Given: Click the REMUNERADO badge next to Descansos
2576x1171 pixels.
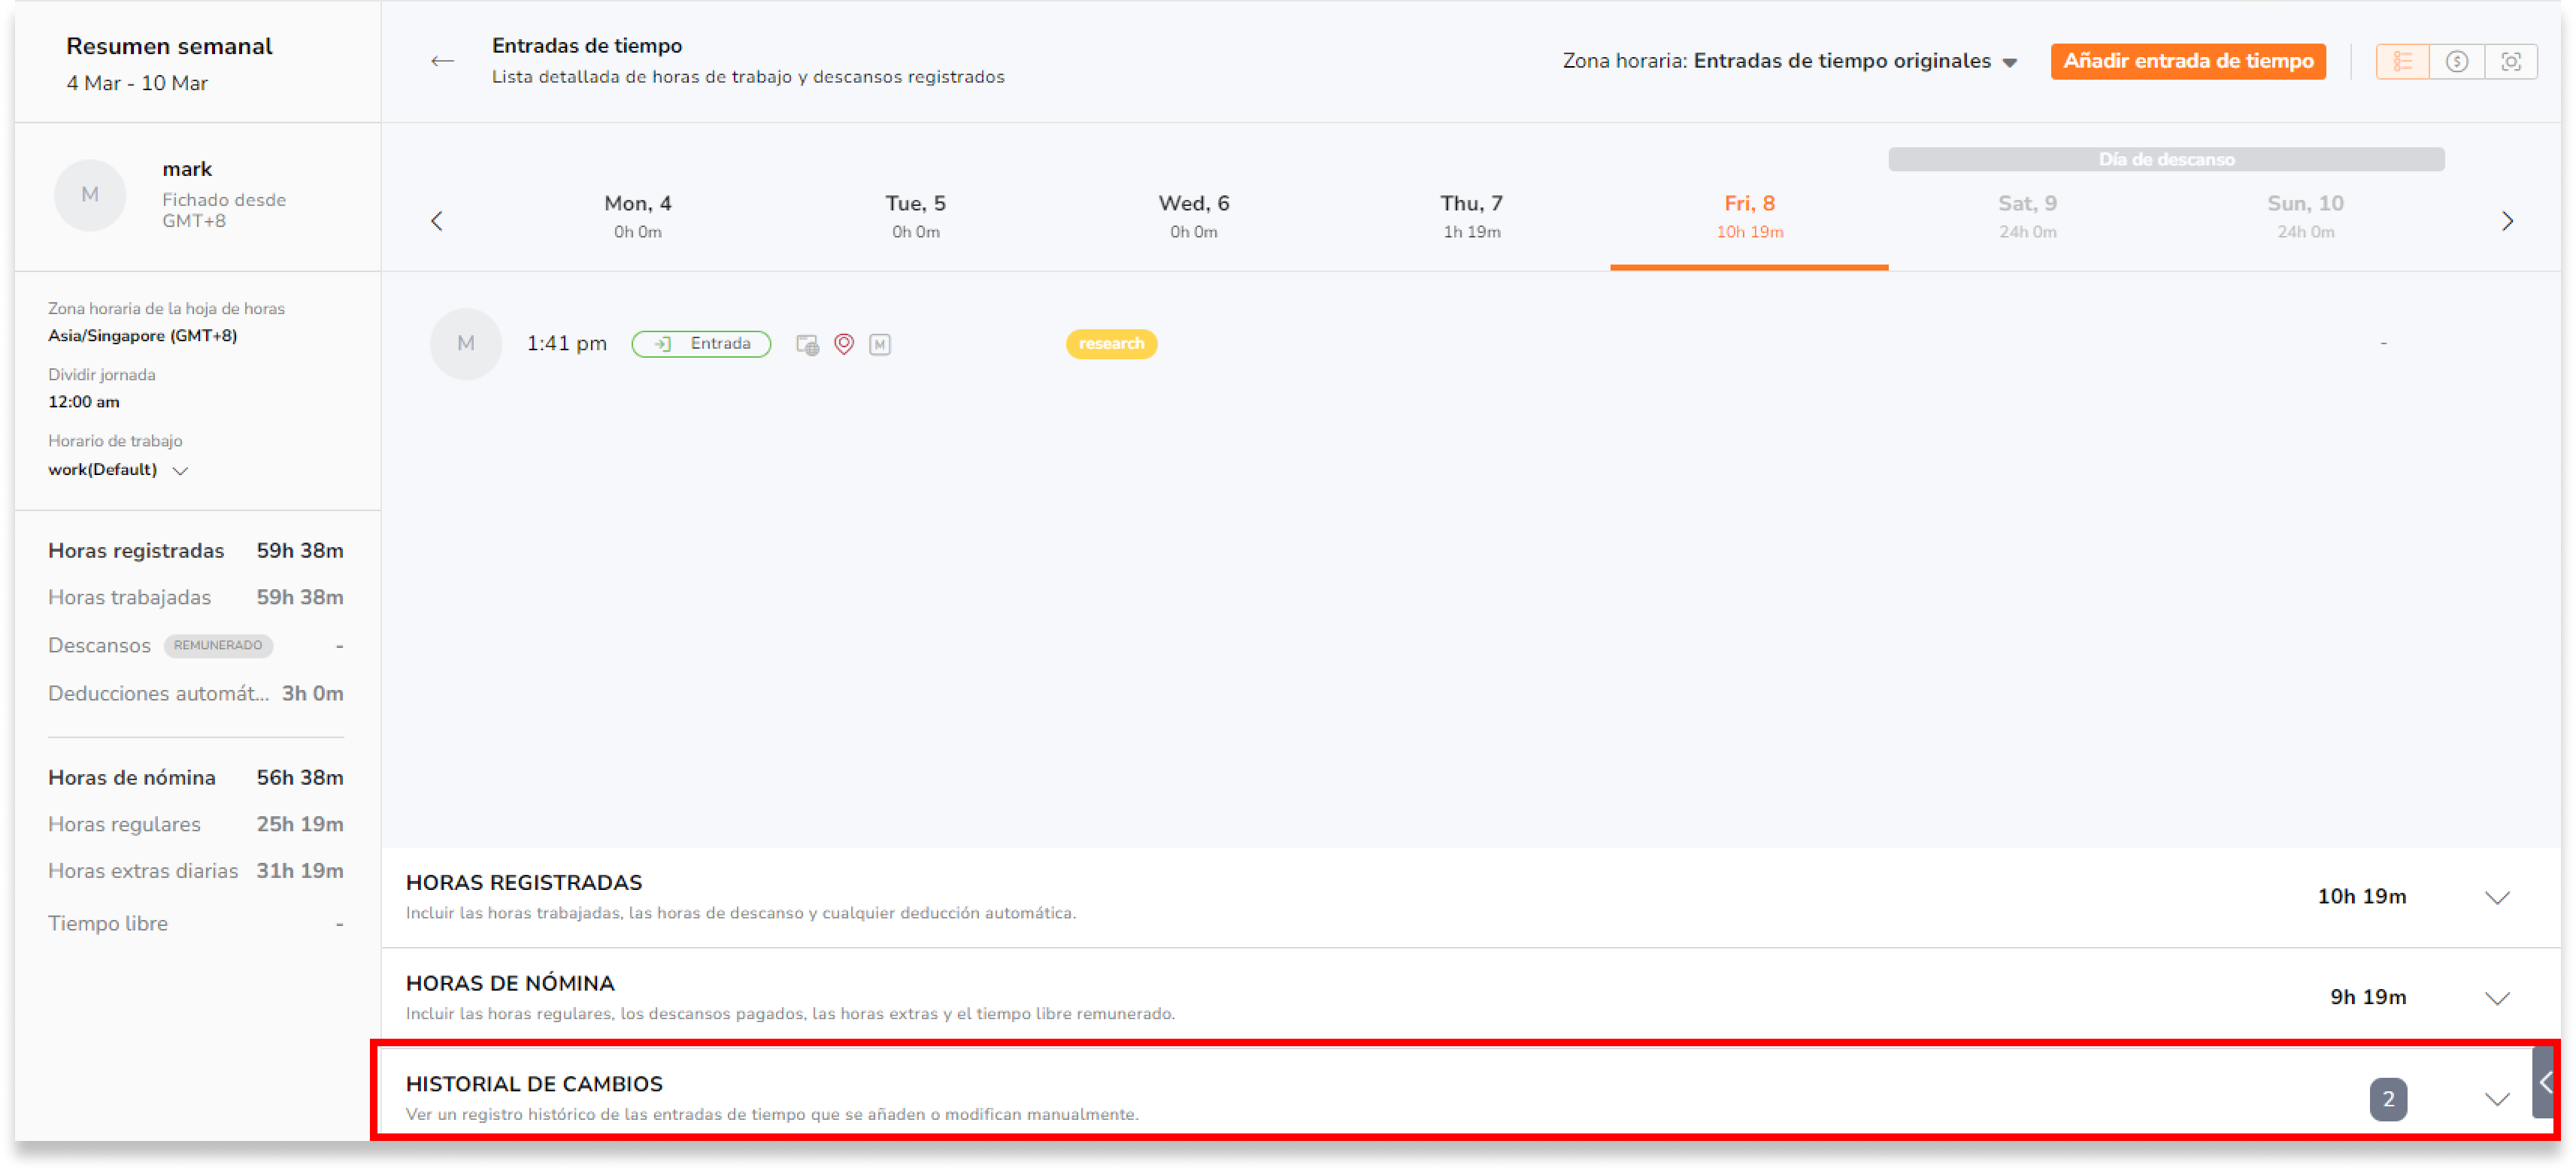Looking at the screenshot, I should tap(218, 646).
